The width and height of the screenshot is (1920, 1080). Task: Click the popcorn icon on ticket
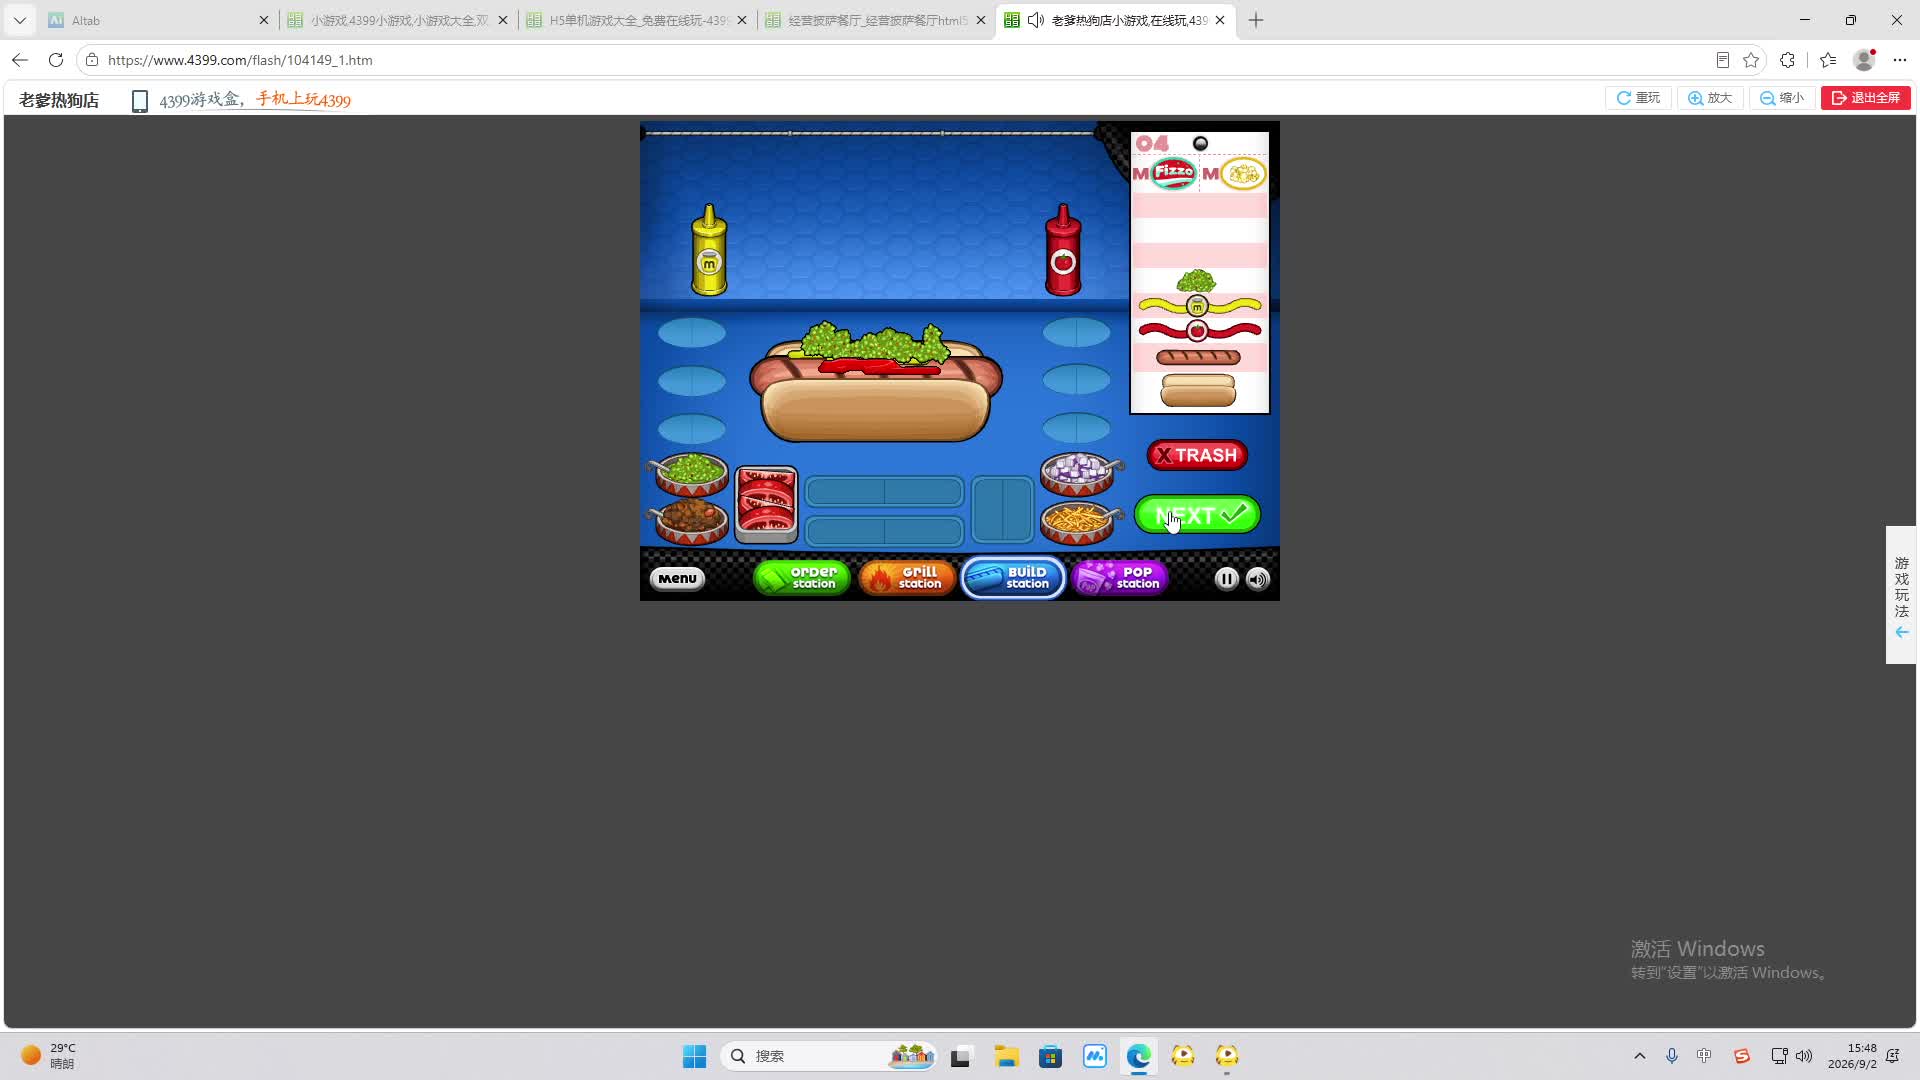click(x=1243, y=174)
